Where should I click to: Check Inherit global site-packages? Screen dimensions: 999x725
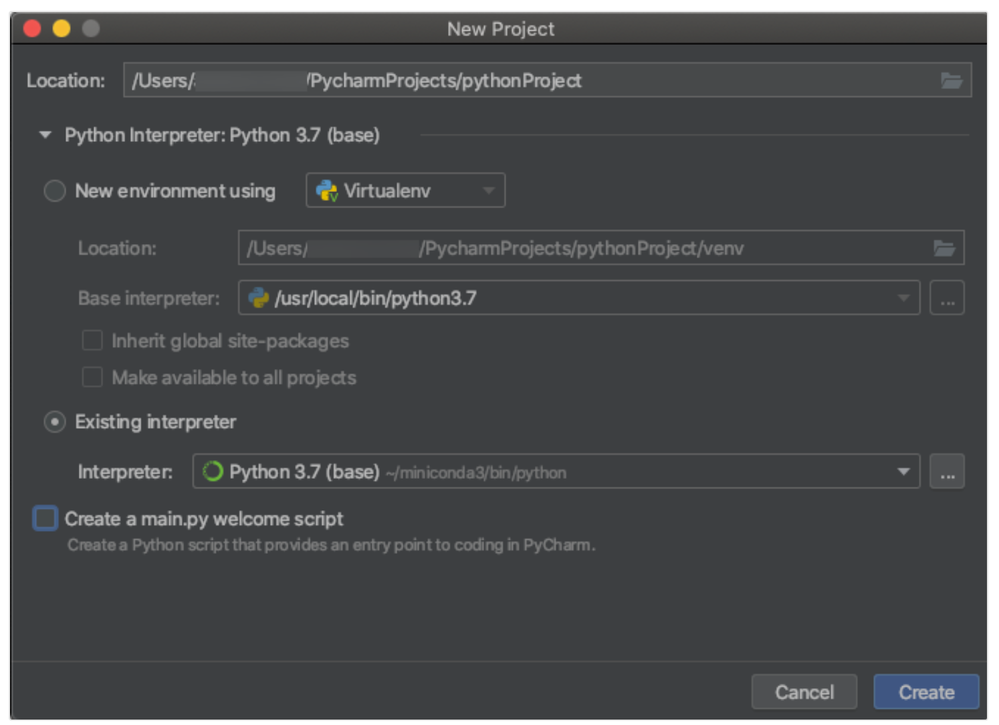point(92,341)
